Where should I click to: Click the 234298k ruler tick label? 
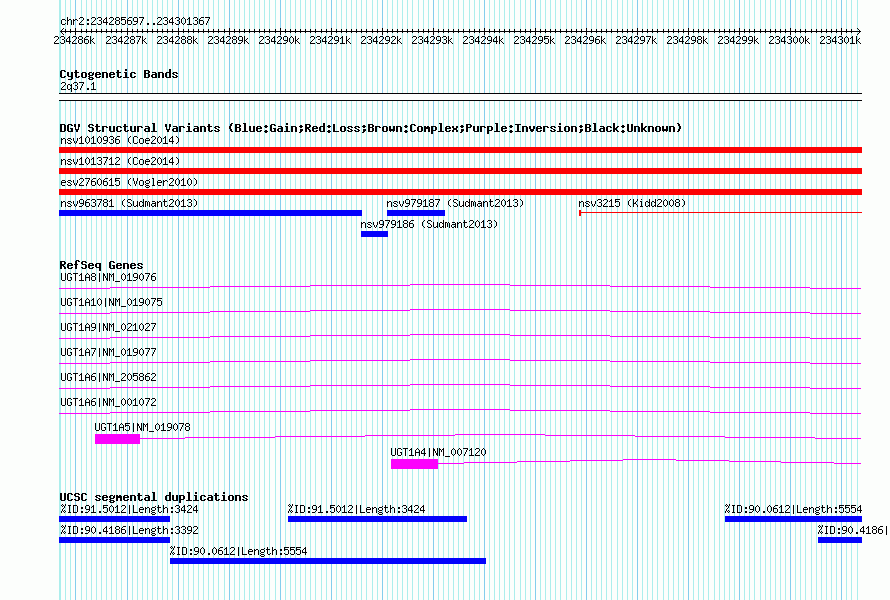687,40
